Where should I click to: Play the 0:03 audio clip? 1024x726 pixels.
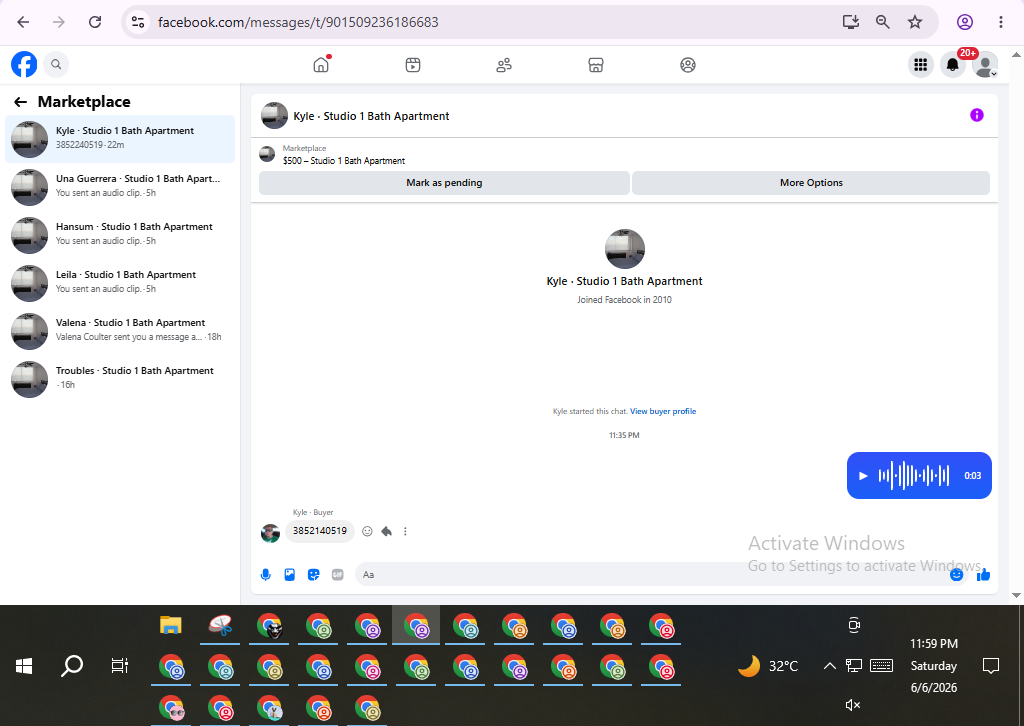tap(863, 476)
